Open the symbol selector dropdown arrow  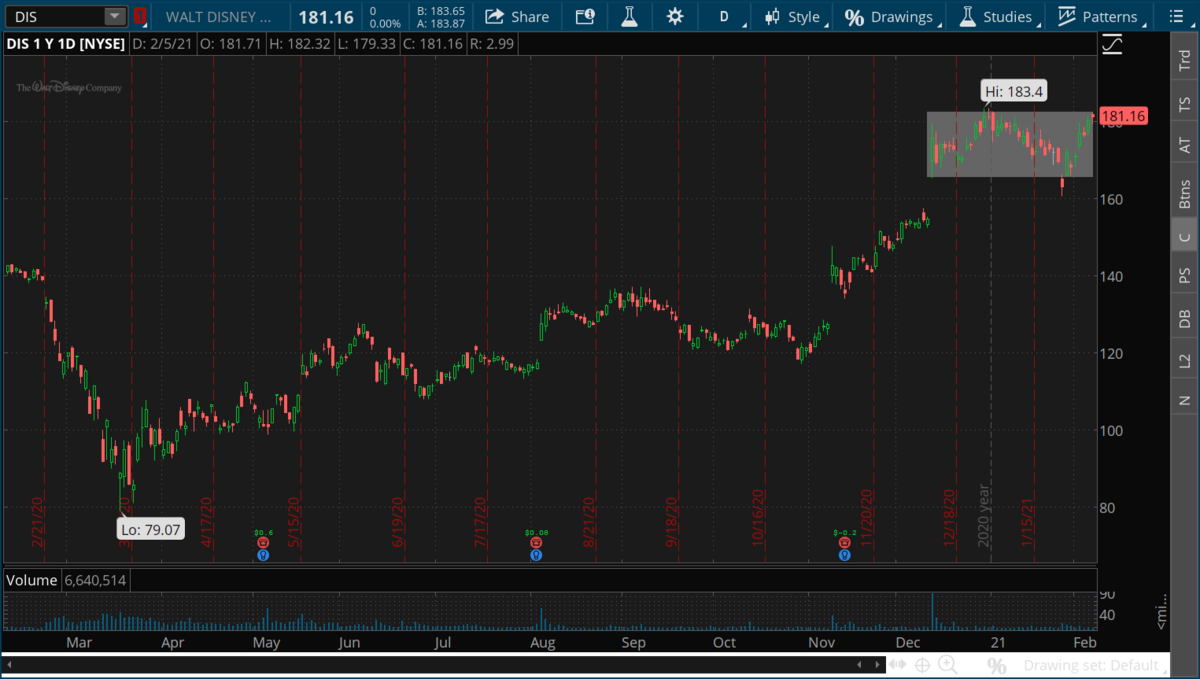(115, 17)
